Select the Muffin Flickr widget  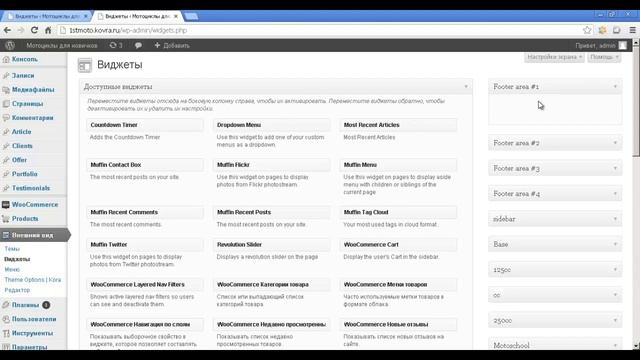(x=271, y=165)
